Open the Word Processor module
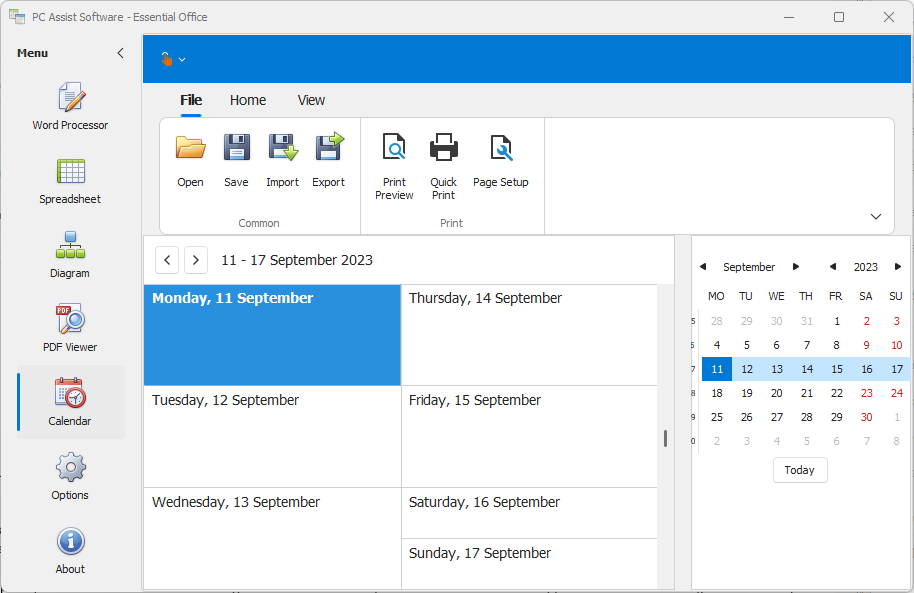 (70, 106)
